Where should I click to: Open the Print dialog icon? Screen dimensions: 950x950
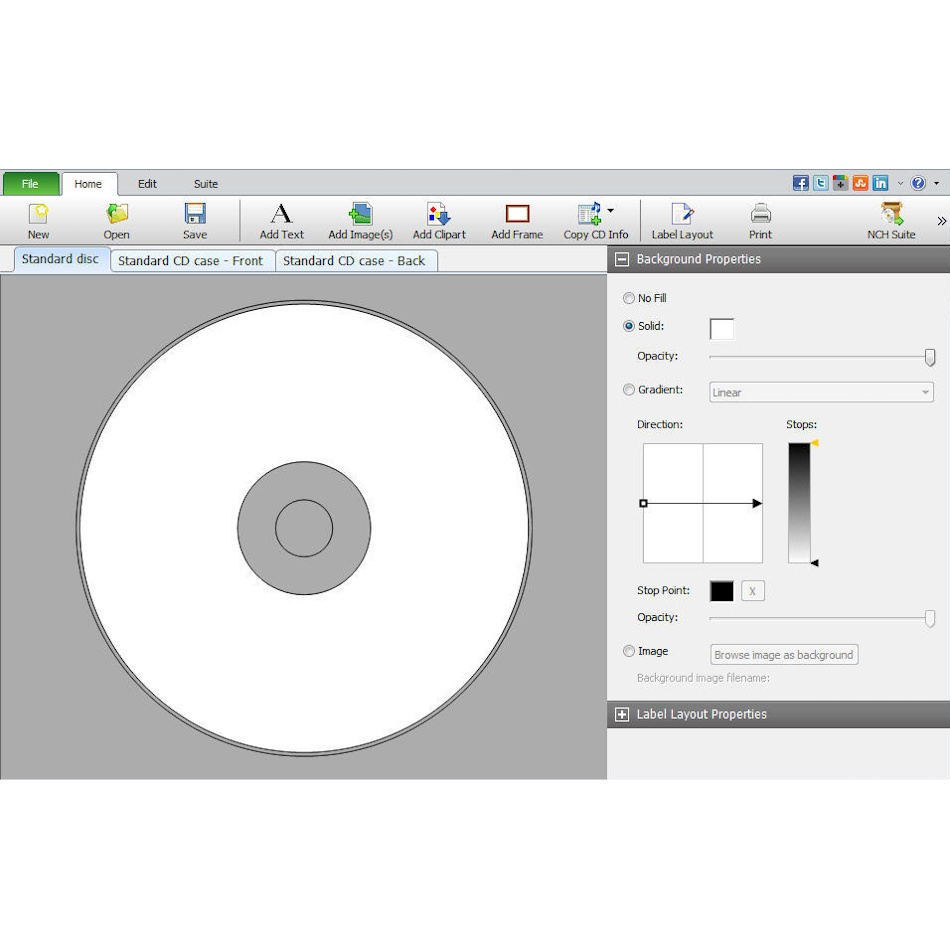760,219
